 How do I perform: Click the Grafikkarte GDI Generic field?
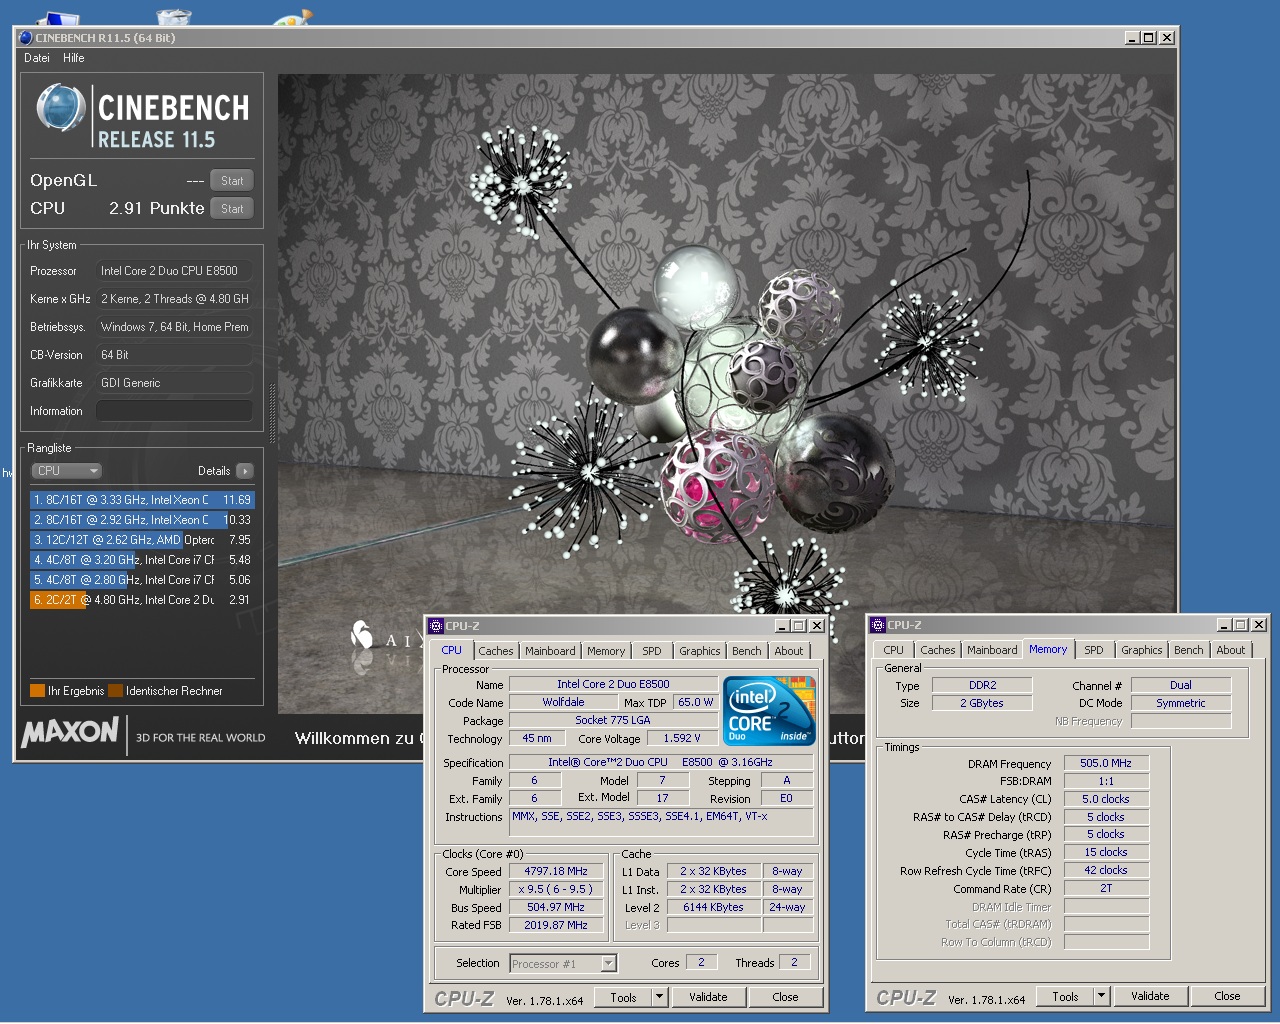[x=174, y=383]
